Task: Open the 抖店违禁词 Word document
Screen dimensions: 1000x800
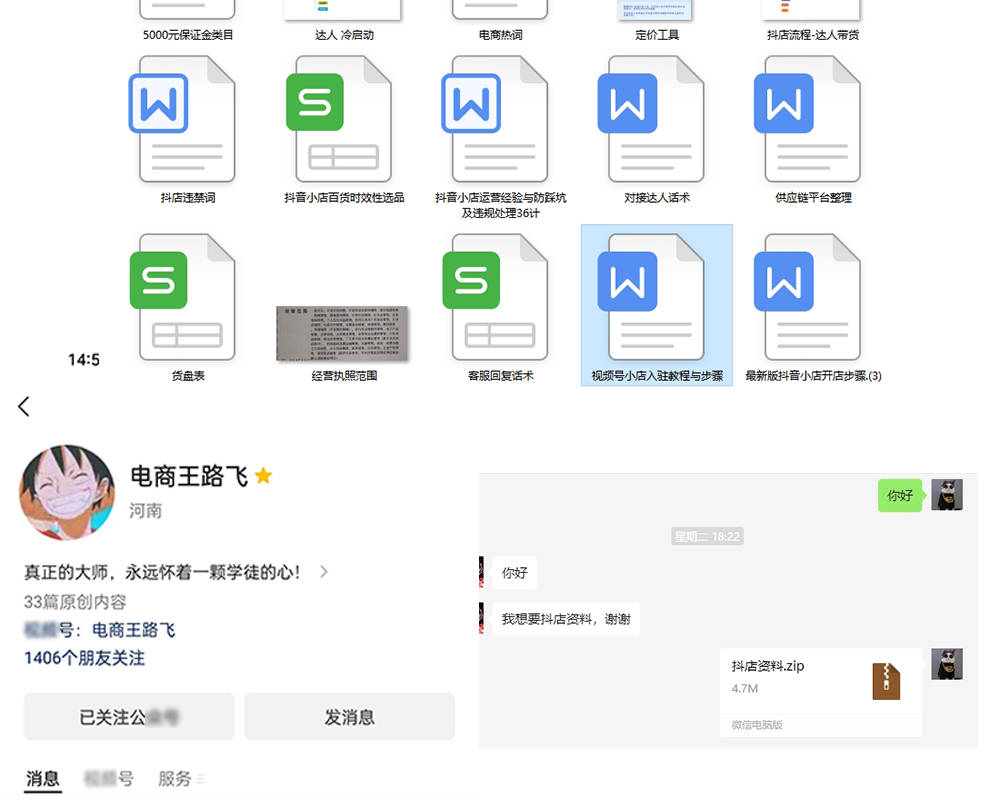Action: 186,120
